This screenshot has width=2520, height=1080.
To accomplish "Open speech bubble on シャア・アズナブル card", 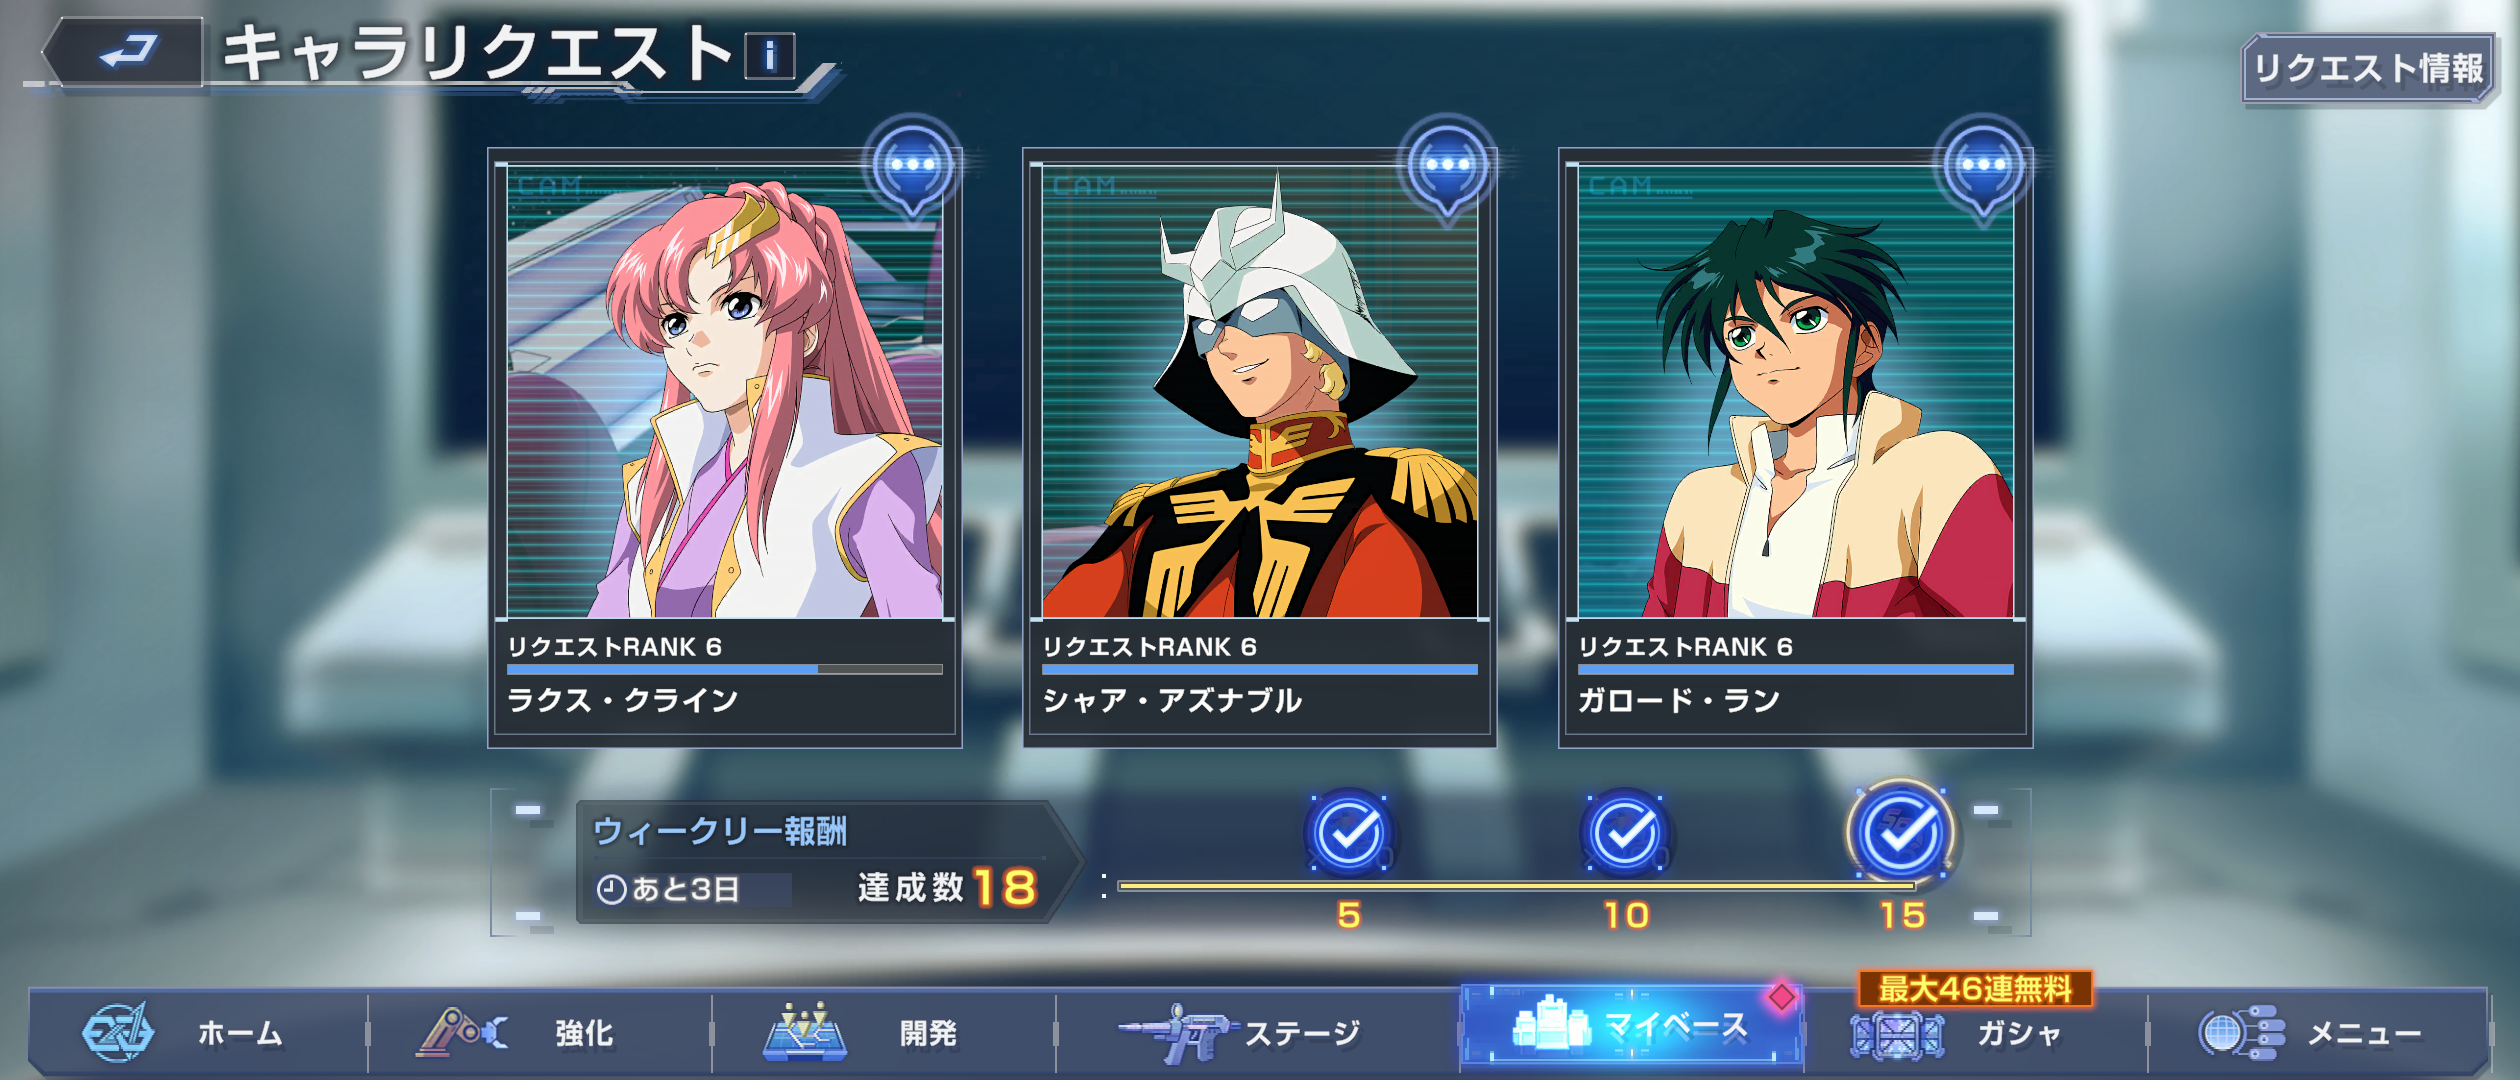I will click(1448, 168).
